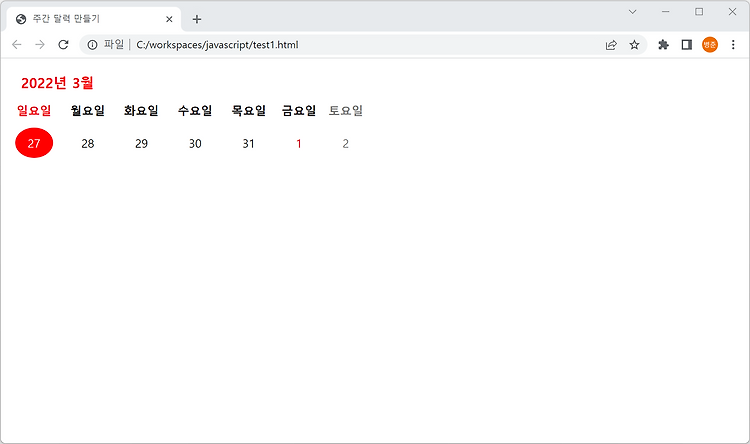Click the 화요일 column header
The image size is (750, 444).
point(141,111)
